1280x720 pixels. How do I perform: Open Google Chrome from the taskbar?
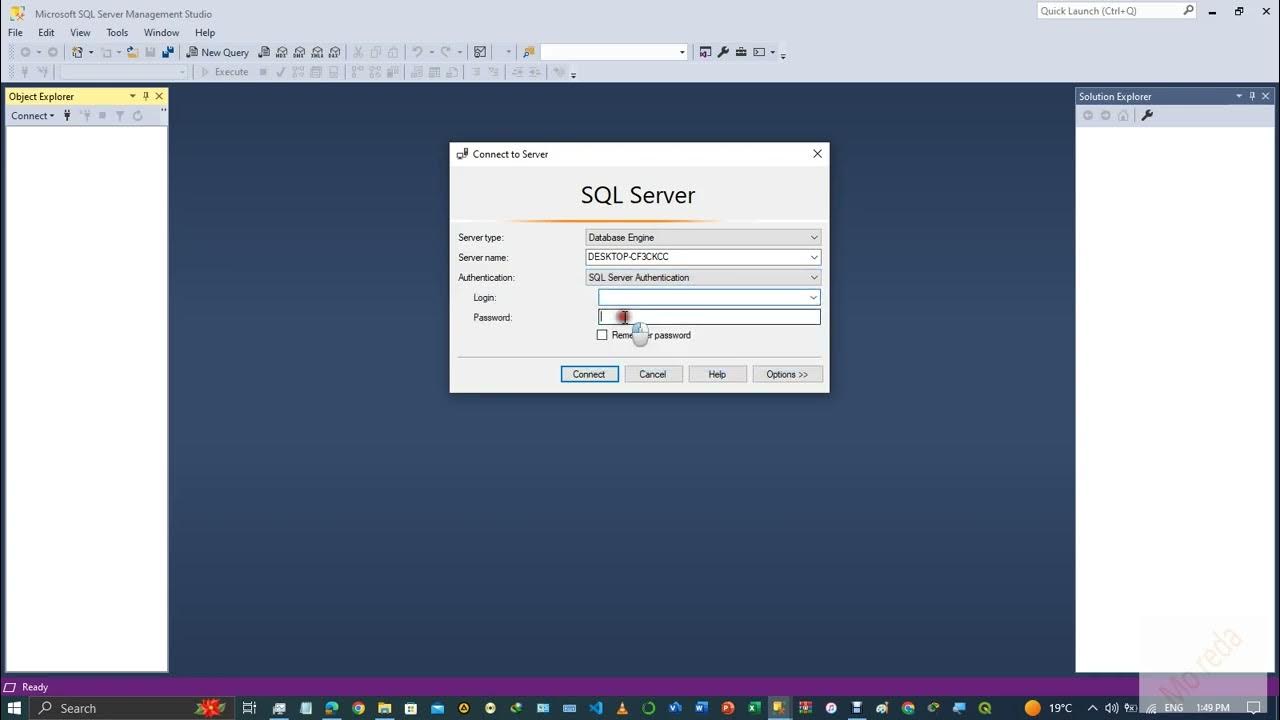pos(358,708)
